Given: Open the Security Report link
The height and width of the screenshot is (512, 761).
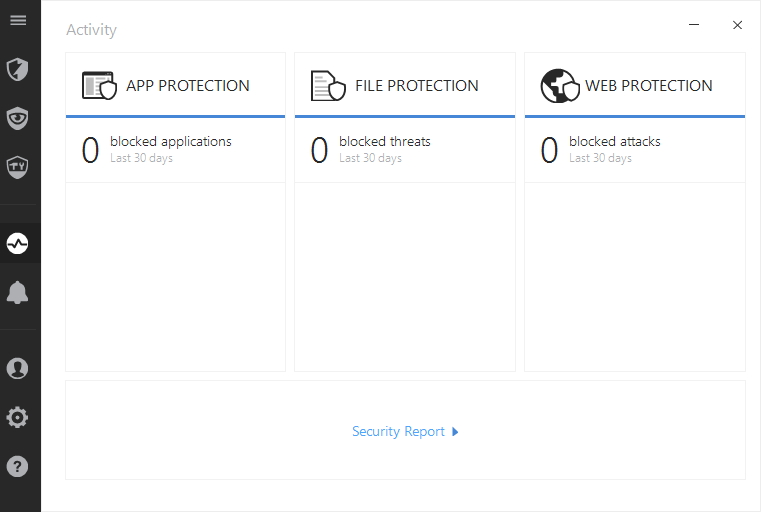Looking at the screenshot, I should pos(398,432).
